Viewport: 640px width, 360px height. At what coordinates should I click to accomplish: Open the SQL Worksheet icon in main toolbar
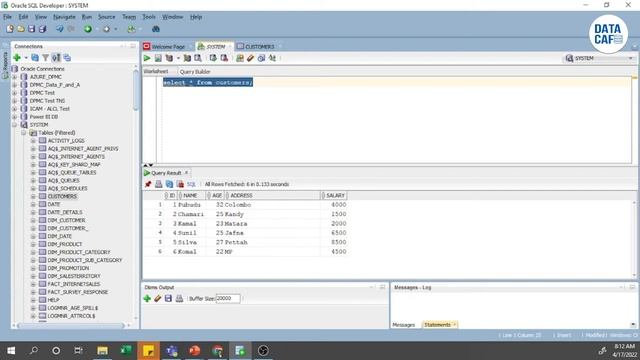(131, 29)
